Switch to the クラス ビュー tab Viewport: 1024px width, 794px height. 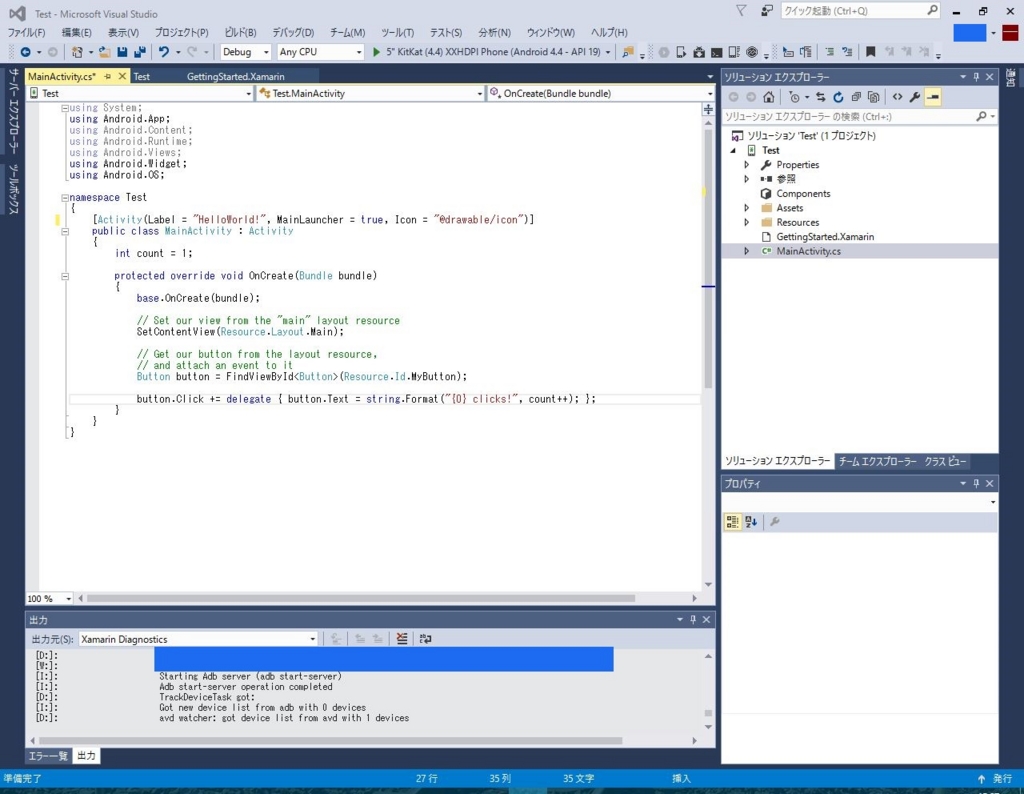[x=945, y=461]
